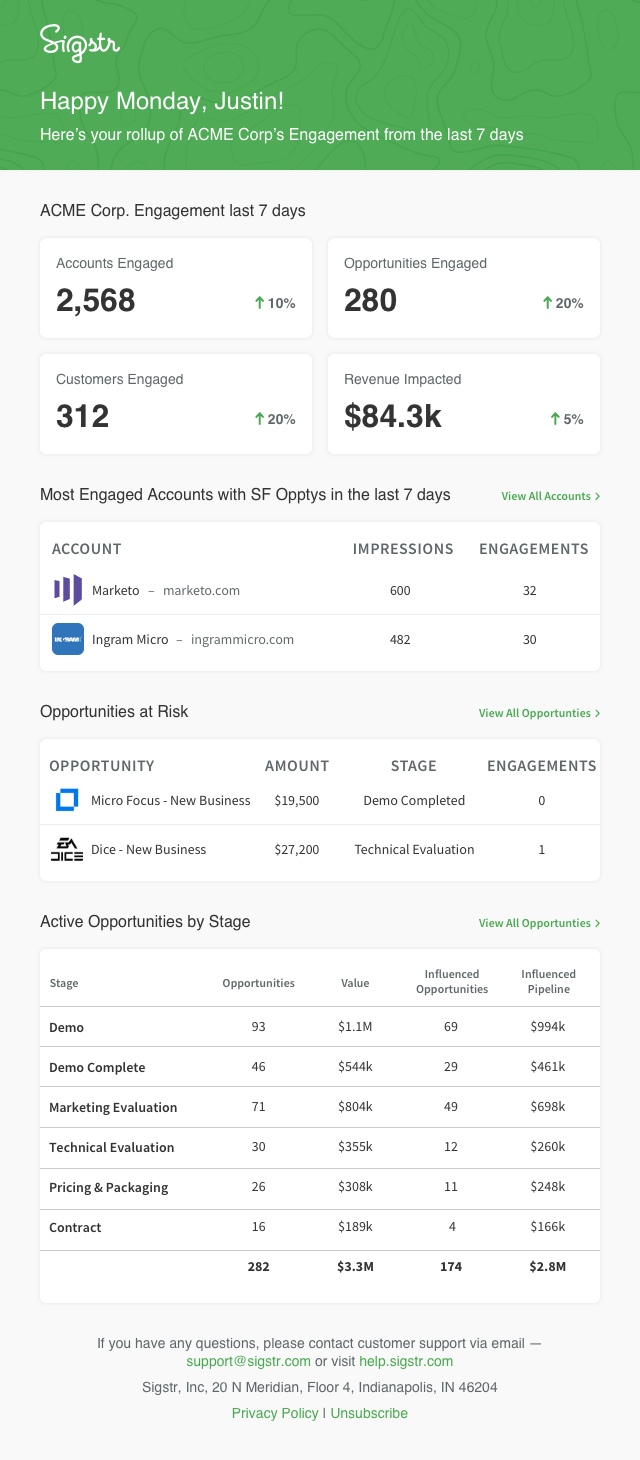Click the Revenue Impacted 5% increase indicator
This screenshot has width=640, height=1460.
click(x=567, y=419)
